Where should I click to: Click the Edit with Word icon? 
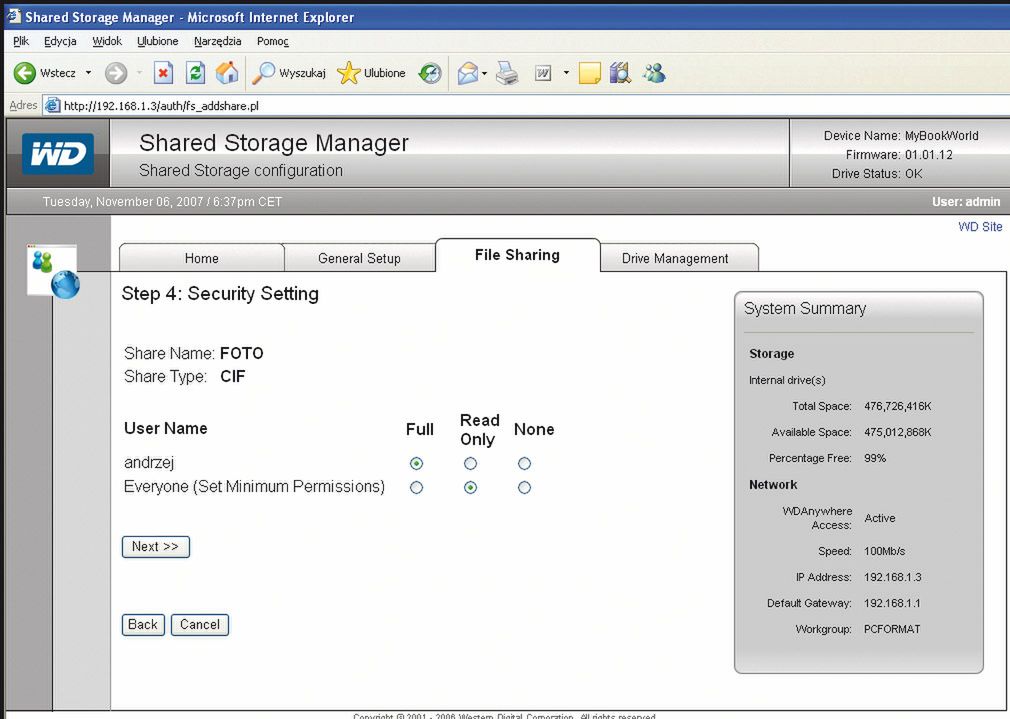click(543, 73)
